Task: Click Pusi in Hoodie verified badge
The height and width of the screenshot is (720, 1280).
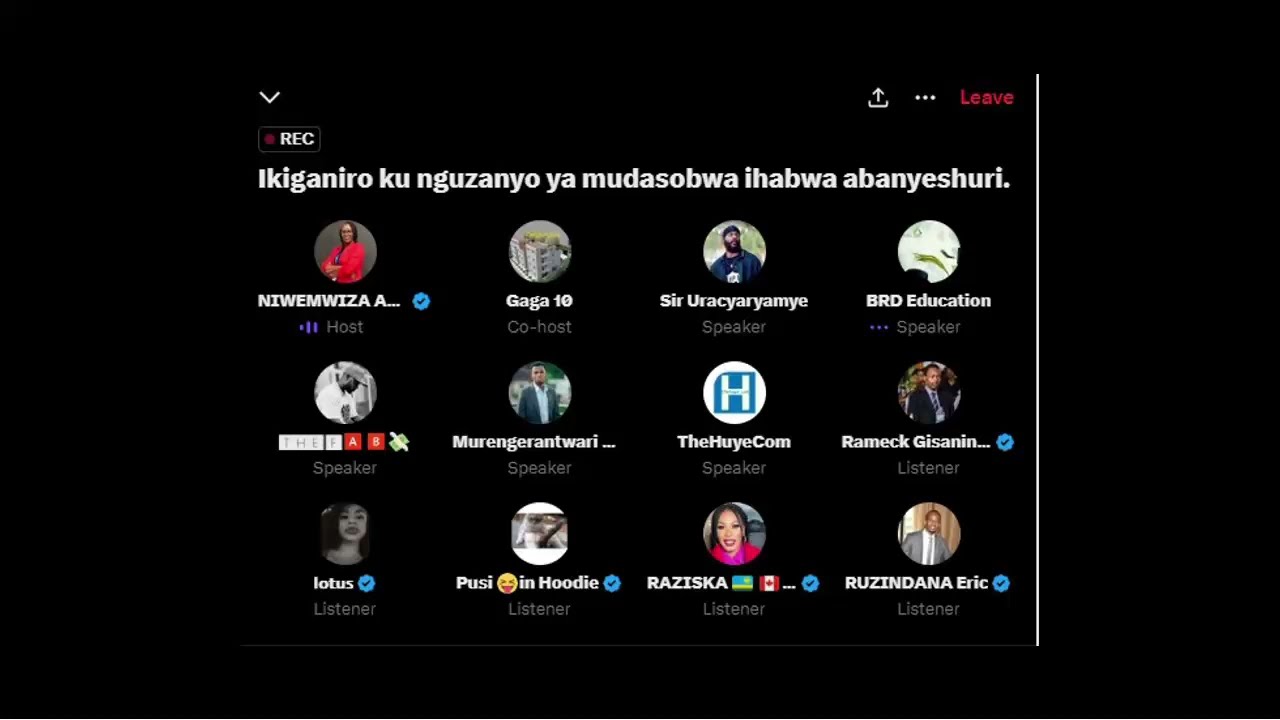Action: [x=612, y=583]
